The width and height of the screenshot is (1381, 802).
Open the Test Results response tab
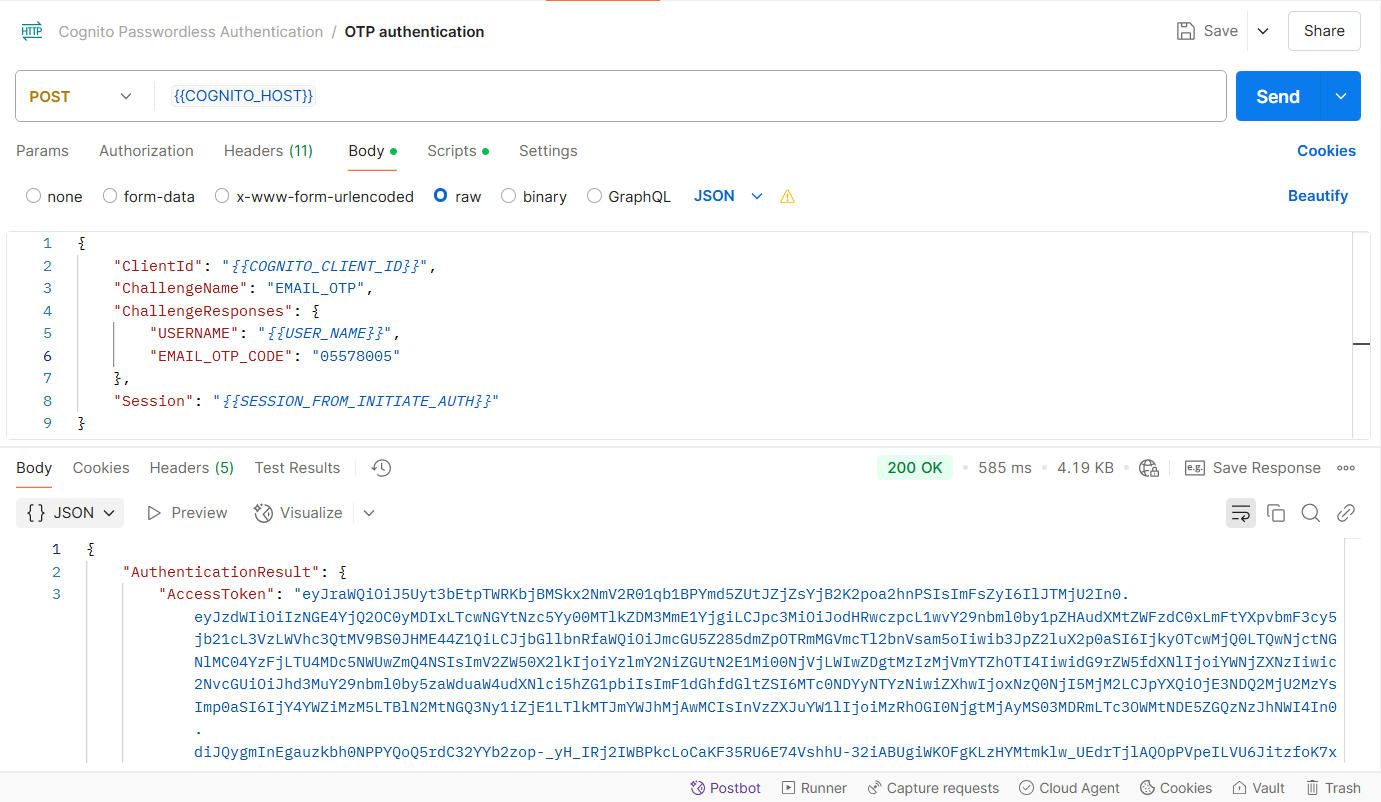tap(297, 468)
